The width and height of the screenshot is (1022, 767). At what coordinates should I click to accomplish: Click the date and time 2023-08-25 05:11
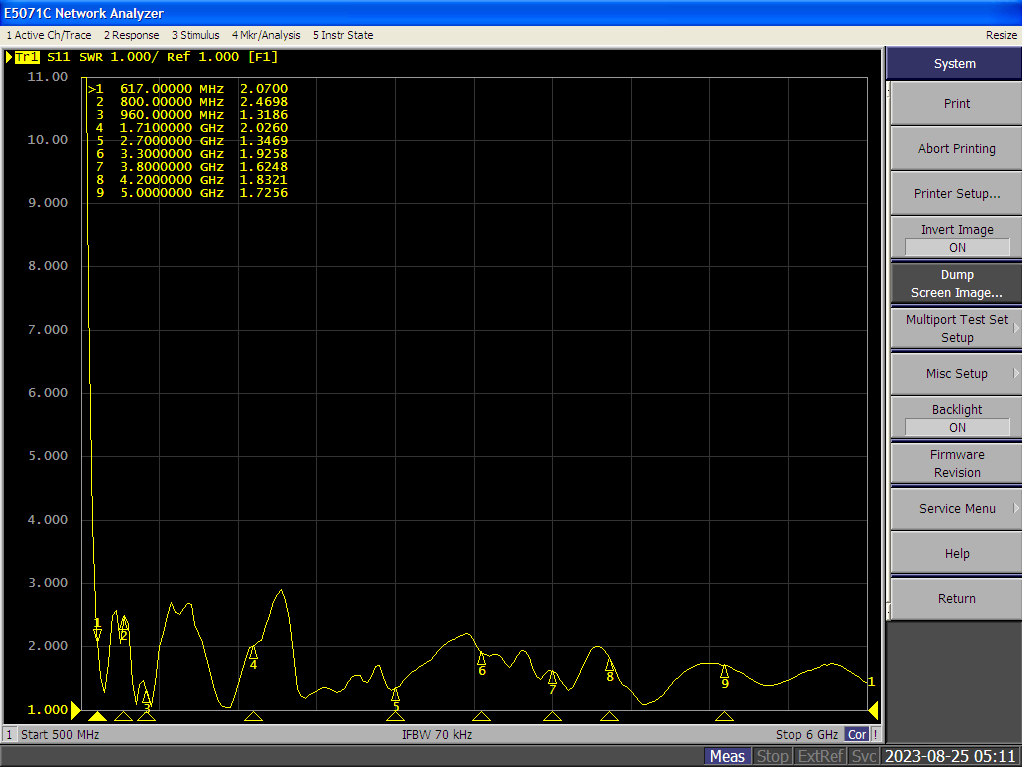coord(950,756)
